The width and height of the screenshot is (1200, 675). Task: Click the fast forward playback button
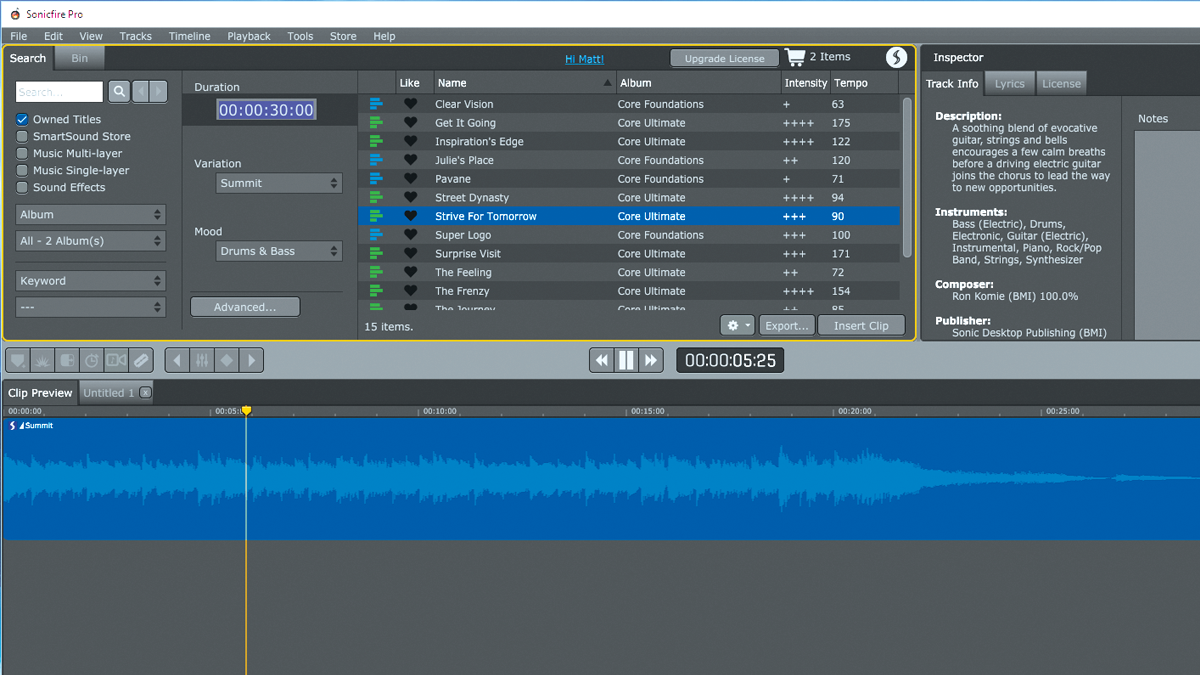pos(651,360)
